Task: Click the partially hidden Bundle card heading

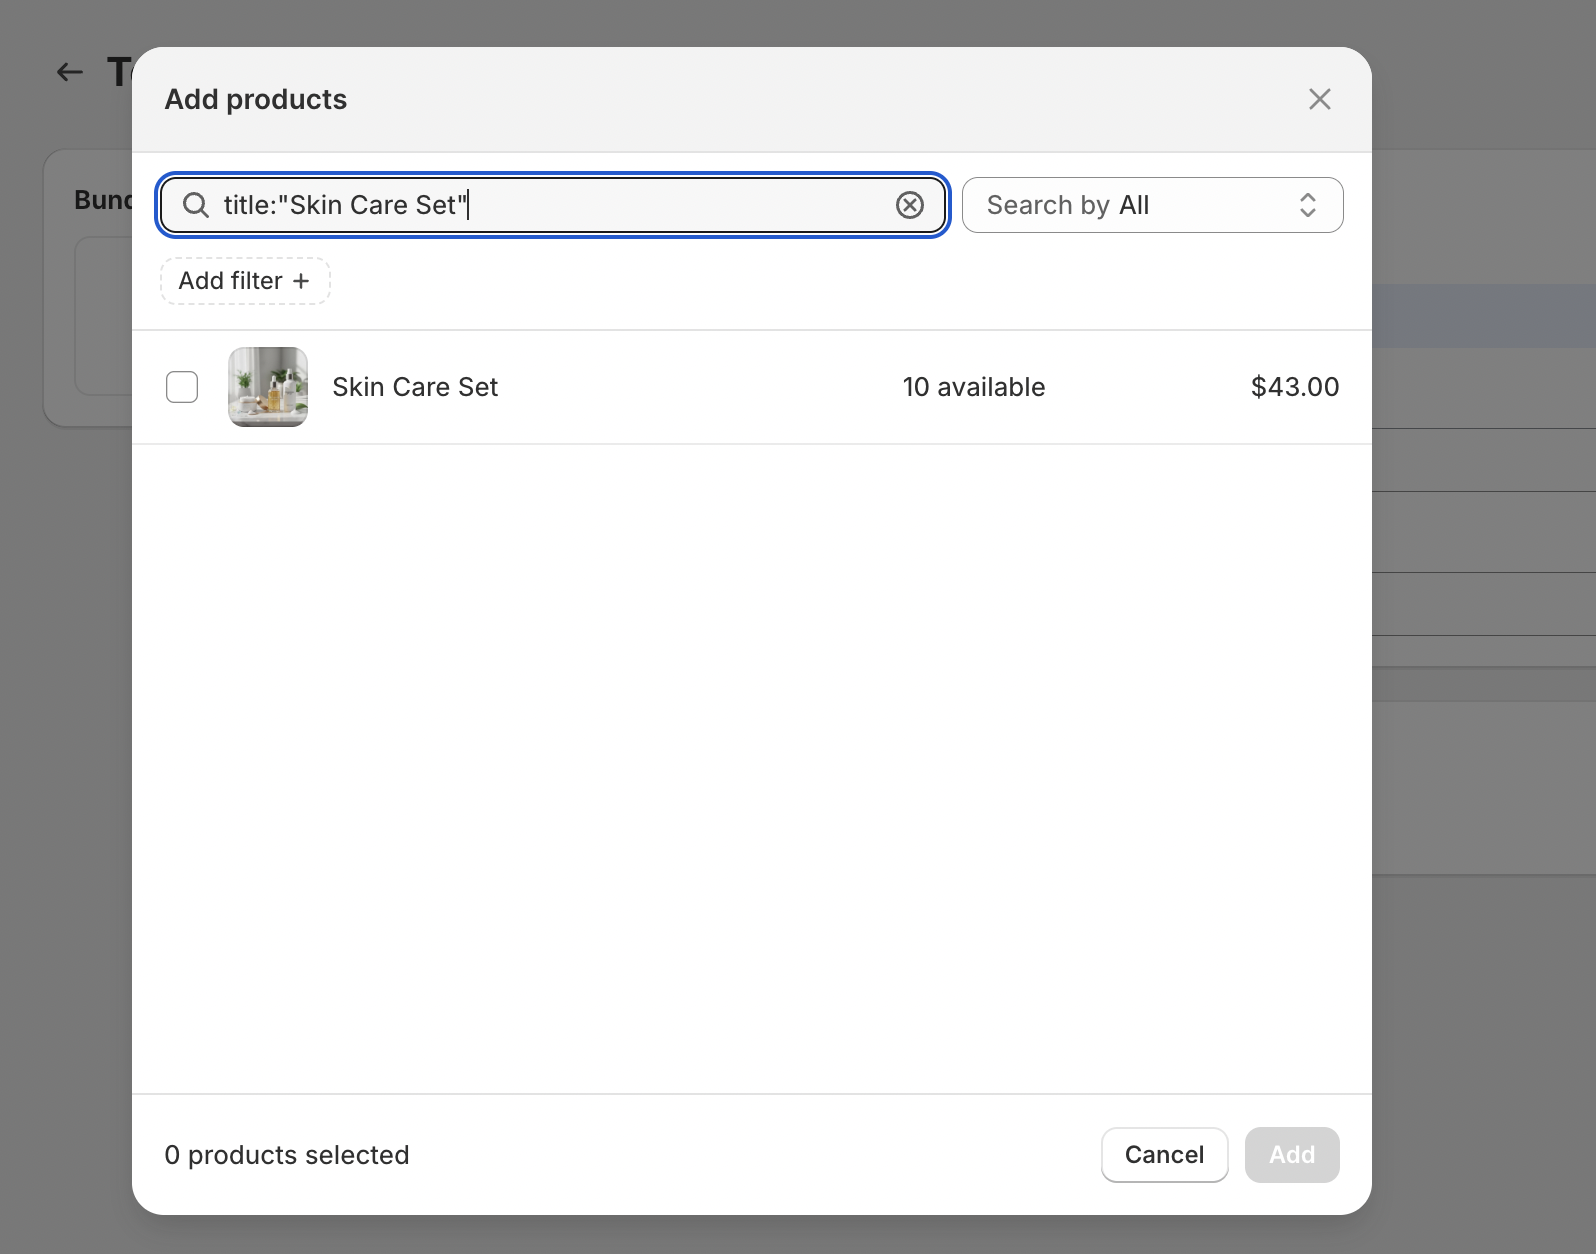Action: click(103, 200)
